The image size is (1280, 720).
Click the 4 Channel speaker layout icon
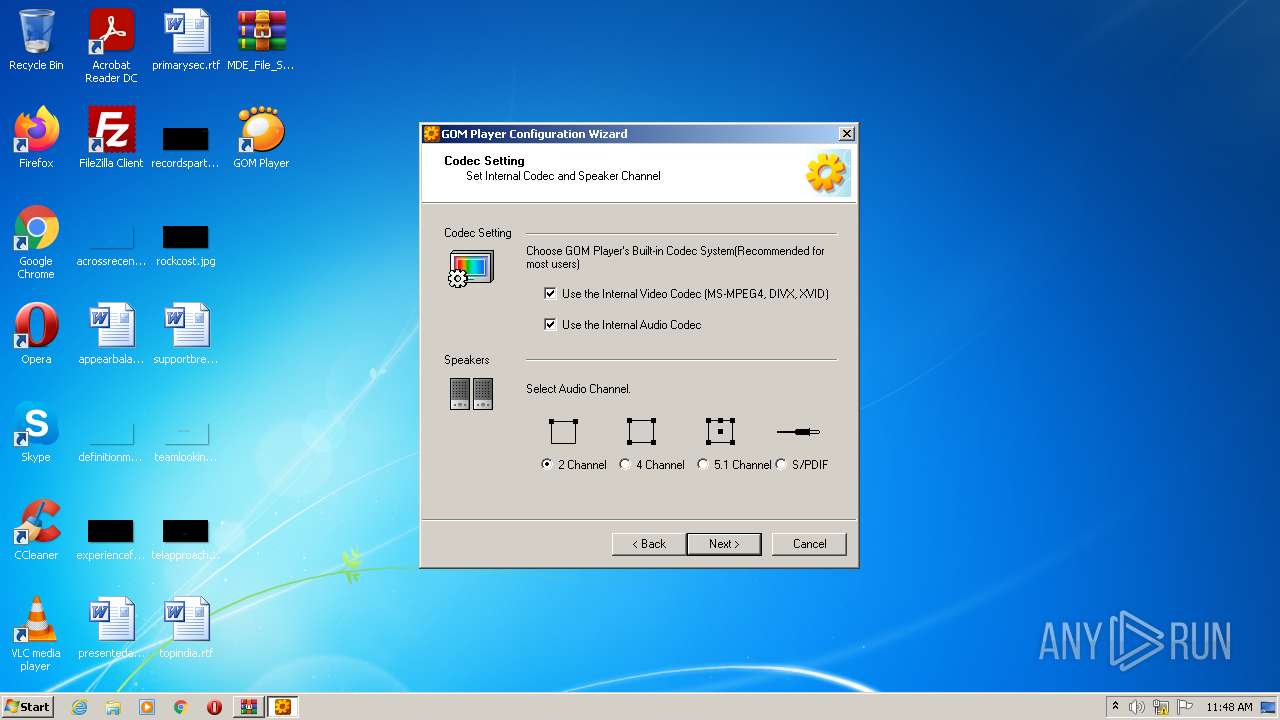pos(641,431)
